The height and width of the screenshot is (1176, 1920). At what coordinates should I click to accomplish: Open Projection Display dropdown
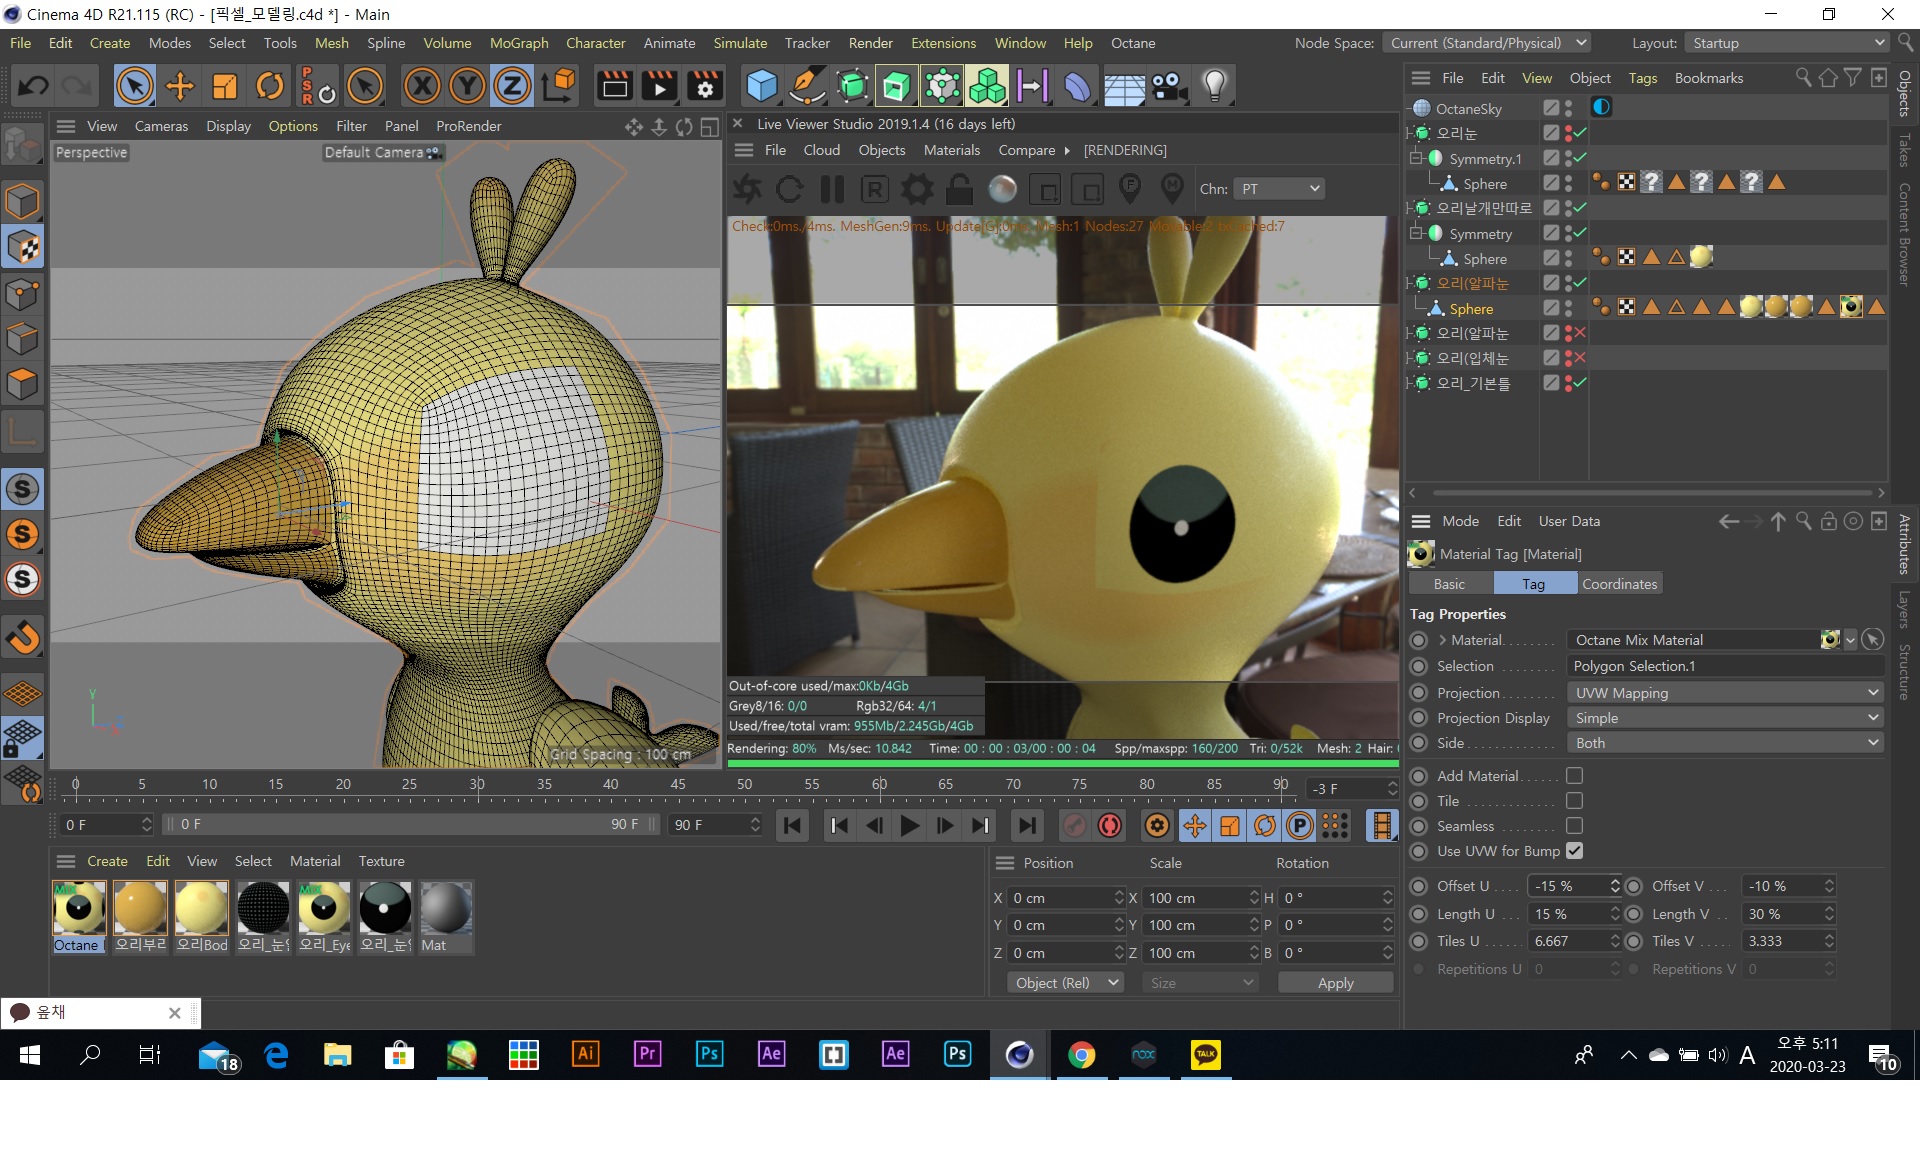(x=1725, y=718)
